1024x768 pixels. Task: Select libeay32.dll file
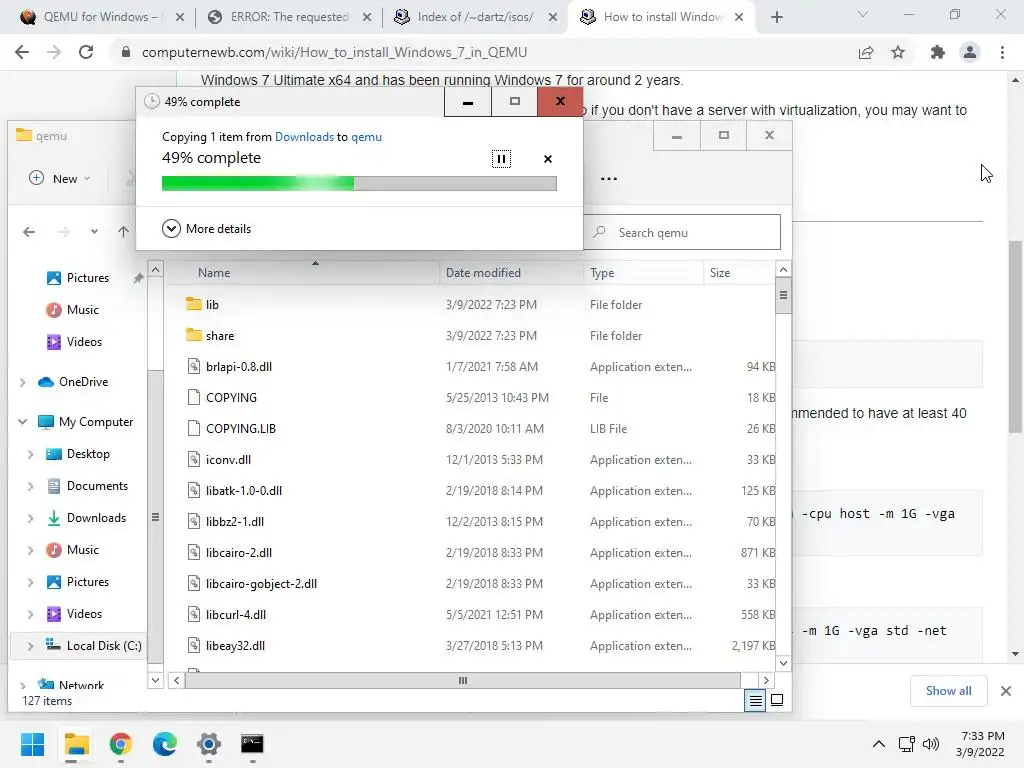(235, 646)
